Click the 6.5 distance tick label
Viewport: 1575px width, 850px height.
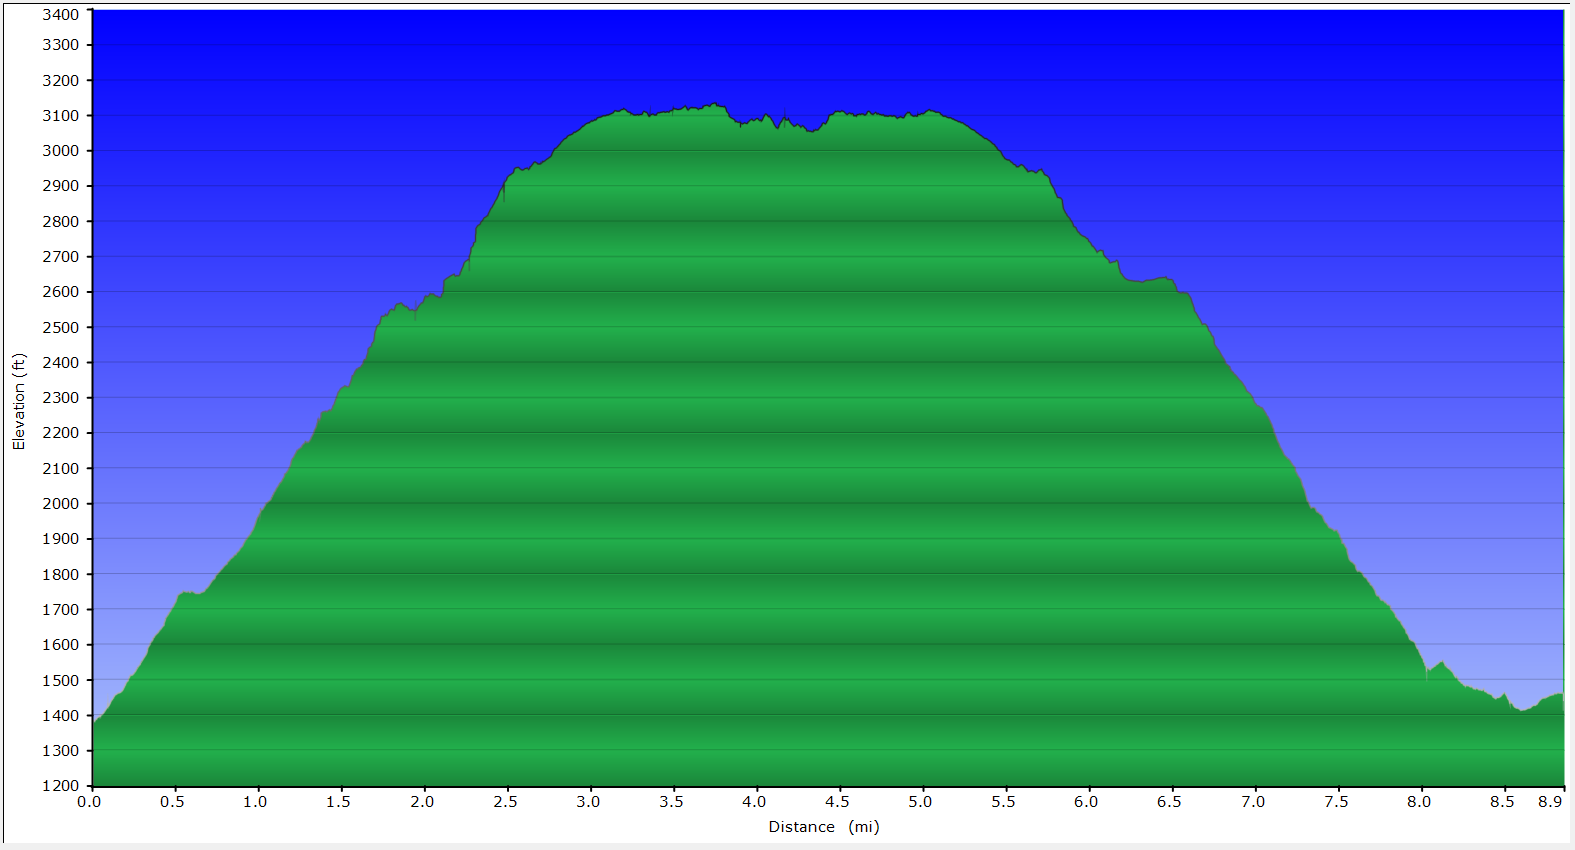(x=1169, y=802)
